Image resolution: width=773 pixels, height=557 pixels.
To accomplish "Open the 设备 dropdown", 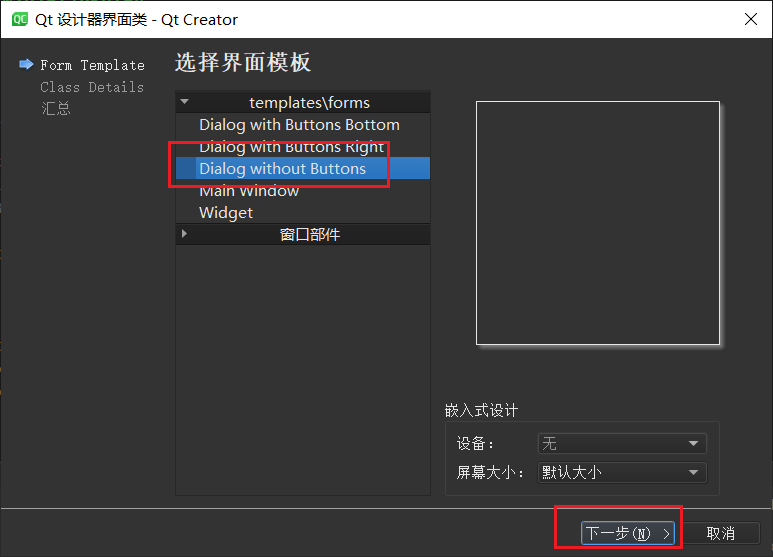I will tap(621, 444).
